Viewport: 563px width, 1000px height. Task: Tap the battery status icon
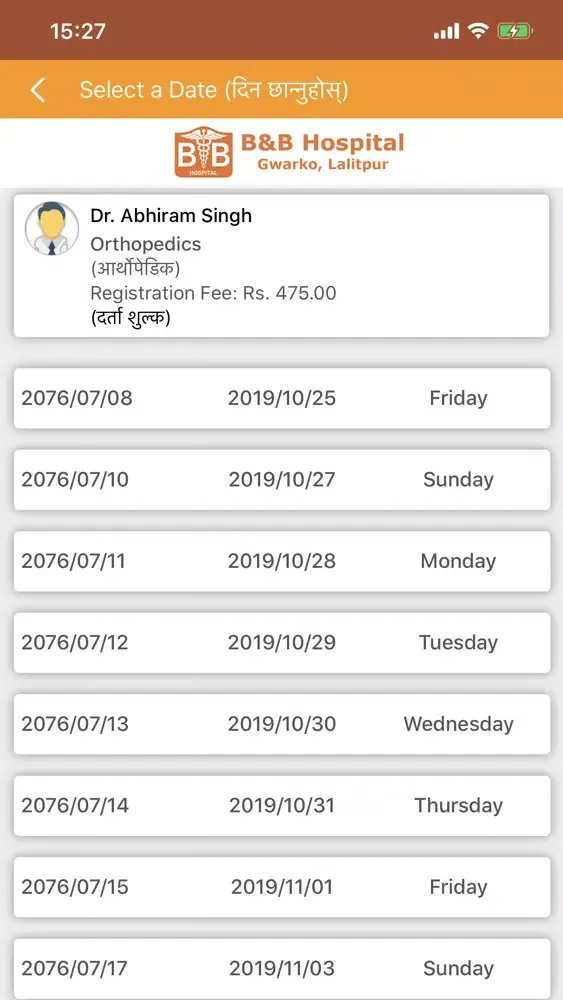pos(515,31)
